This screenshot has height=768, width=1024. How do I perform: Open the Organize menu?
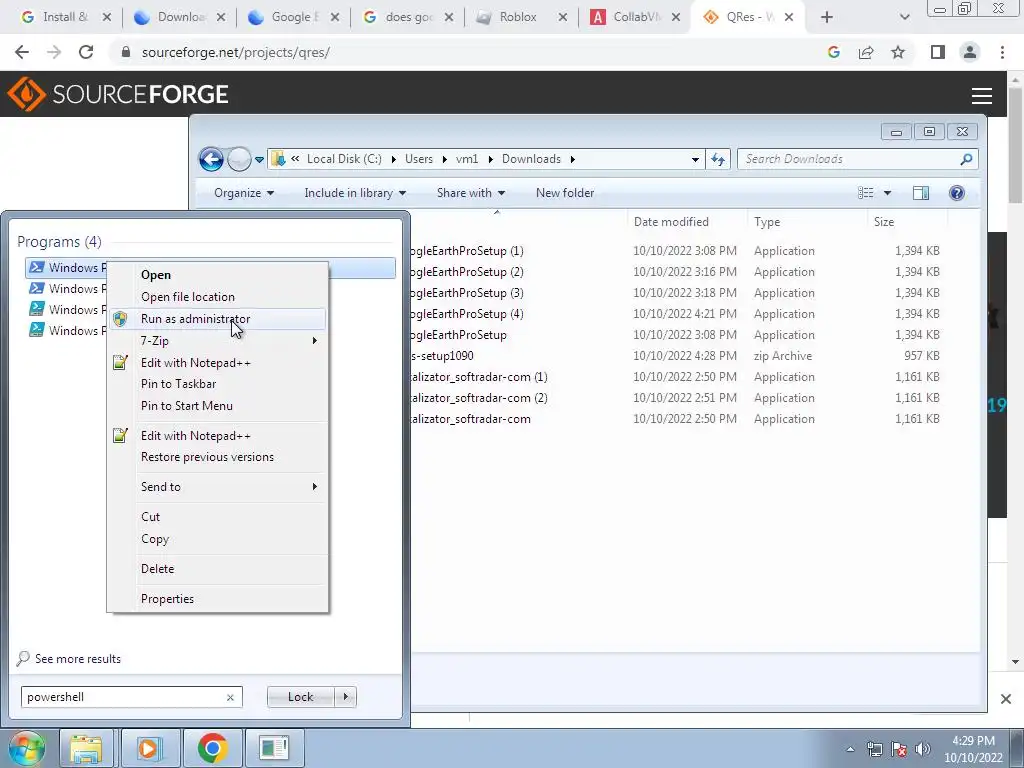pyautogui.click(x=244, y=193)
